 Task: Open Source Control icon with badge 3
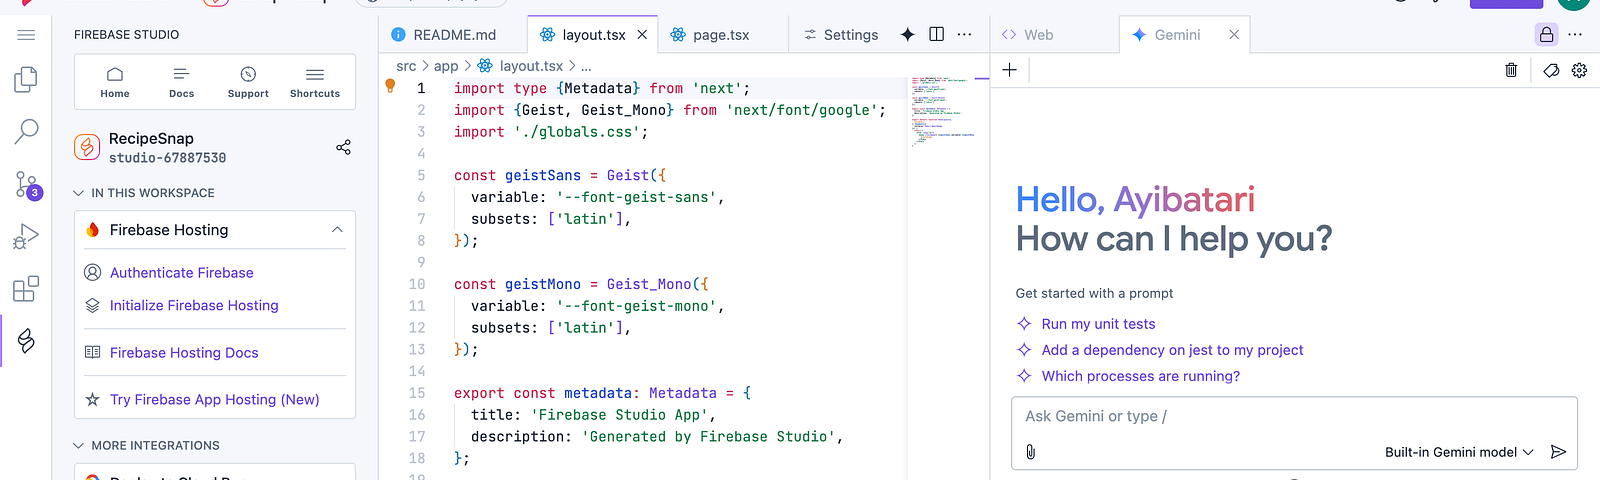pos(27,185)
